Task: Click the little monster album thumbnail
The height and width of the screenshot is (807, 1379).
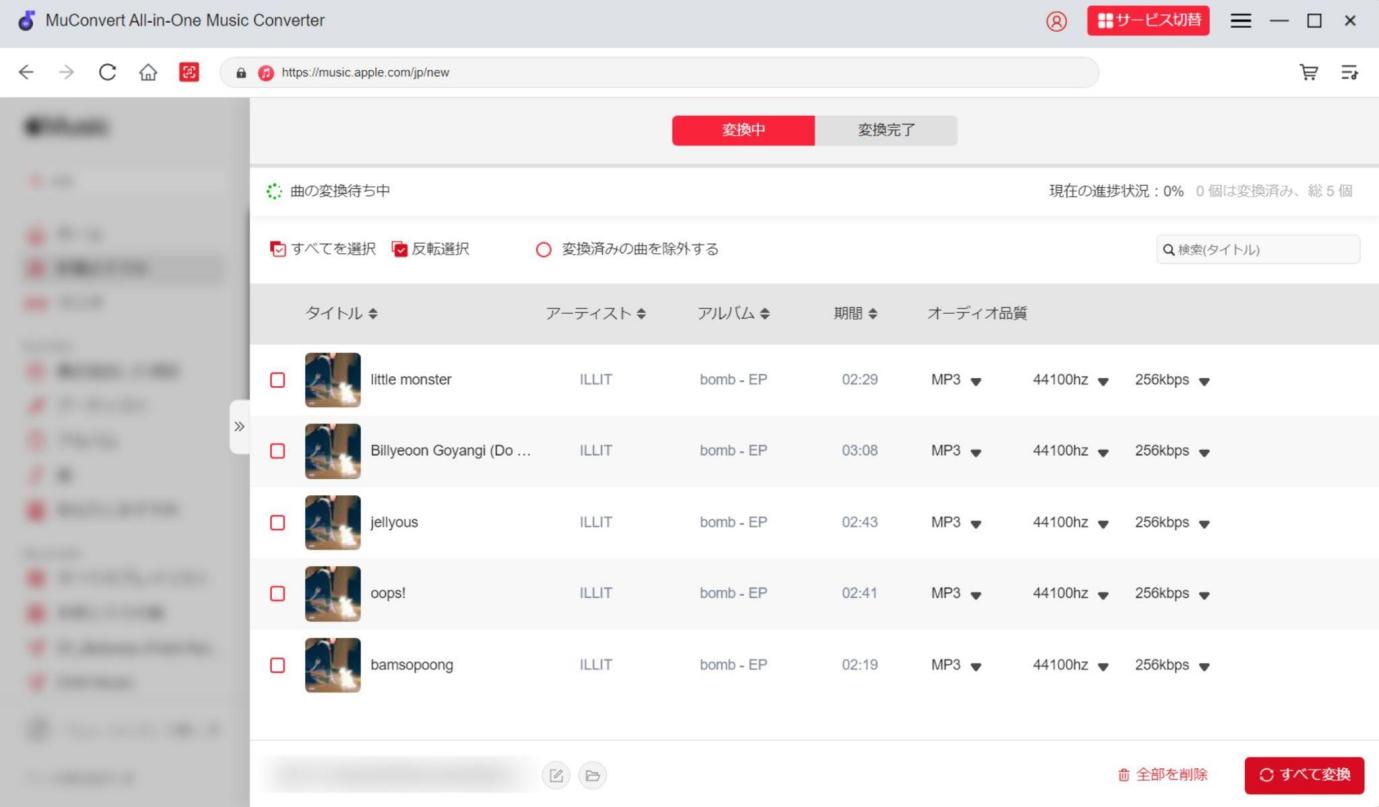Action: click(x=333, y=380)
